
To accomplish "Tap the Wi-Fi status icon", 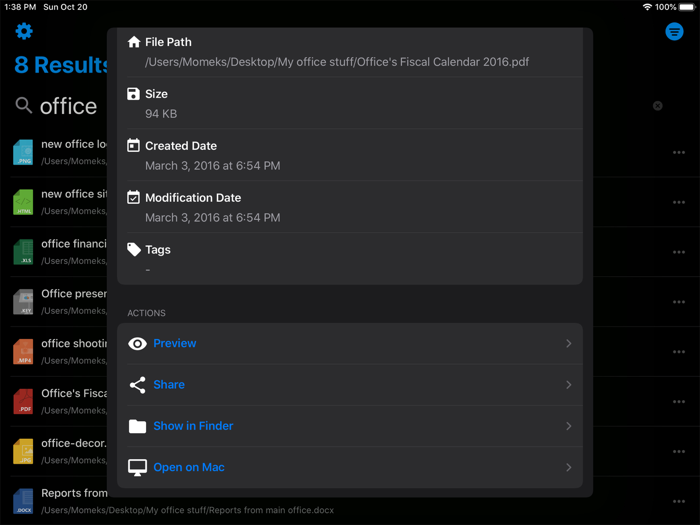I will coord(647,7).
